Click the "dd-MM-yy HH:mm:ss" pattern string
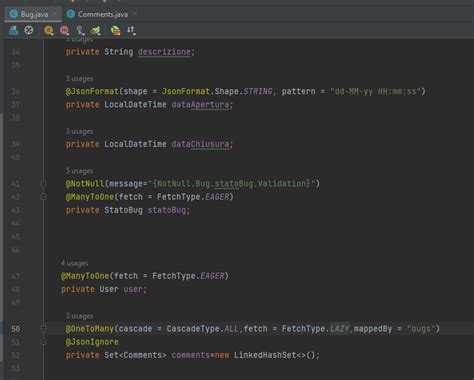This screenshot has width=474, height=380. pos(376,91)
